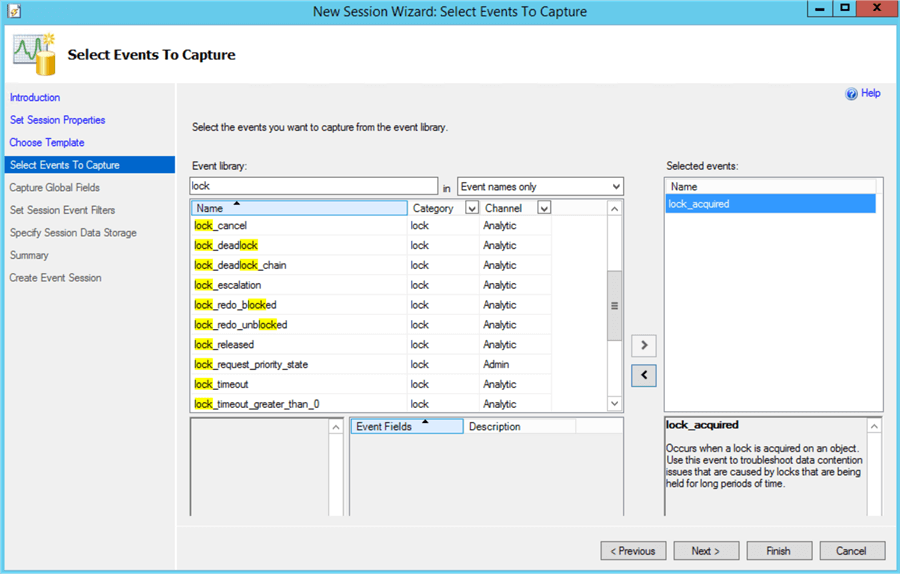Sort by Channel column header
Image resolution: width=900 pixels, height=574 pixels.
pos(503,208)
